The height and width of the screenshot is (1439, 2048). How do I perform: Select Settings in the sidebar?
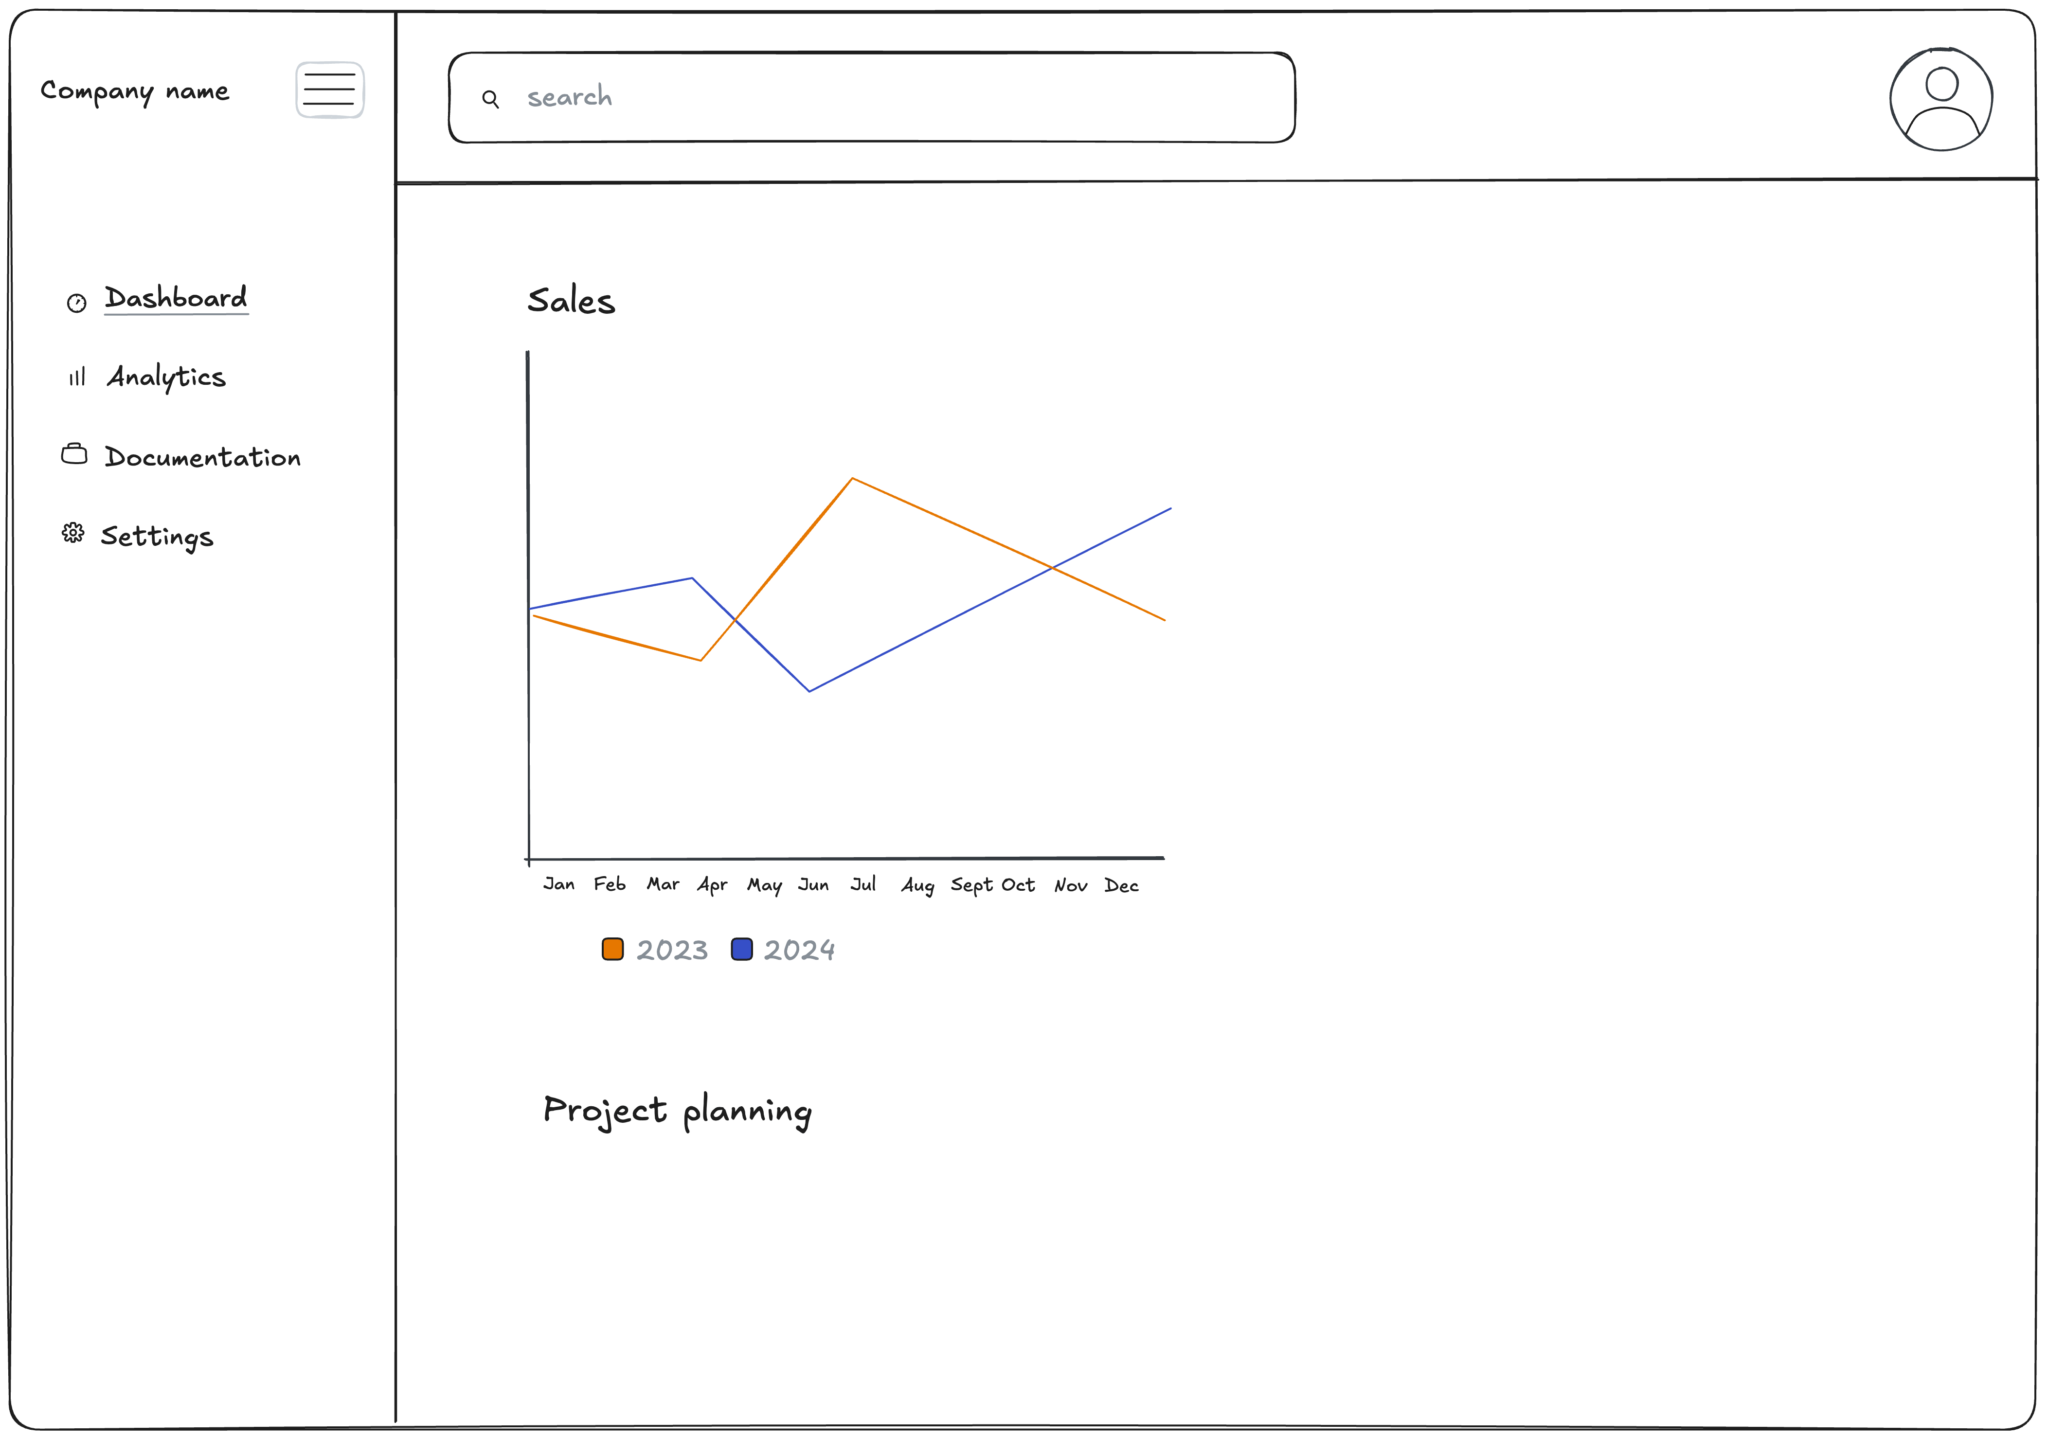coord(157,537)
